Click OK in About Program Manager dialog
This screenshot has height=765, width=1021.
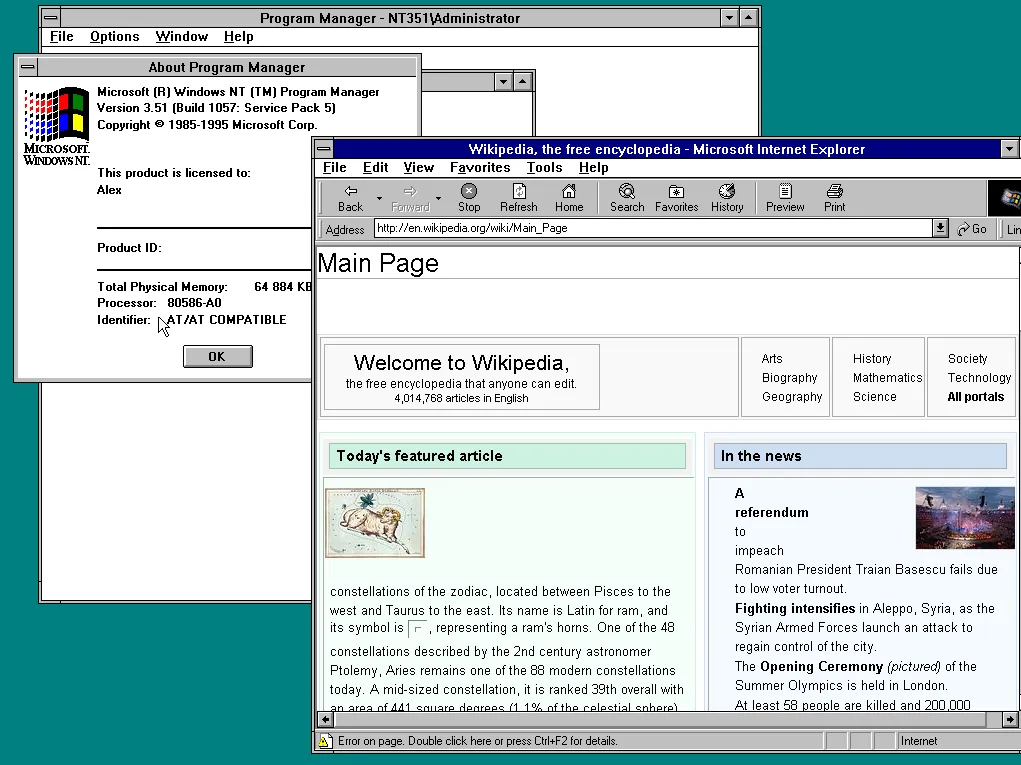[x=217, y=357]
